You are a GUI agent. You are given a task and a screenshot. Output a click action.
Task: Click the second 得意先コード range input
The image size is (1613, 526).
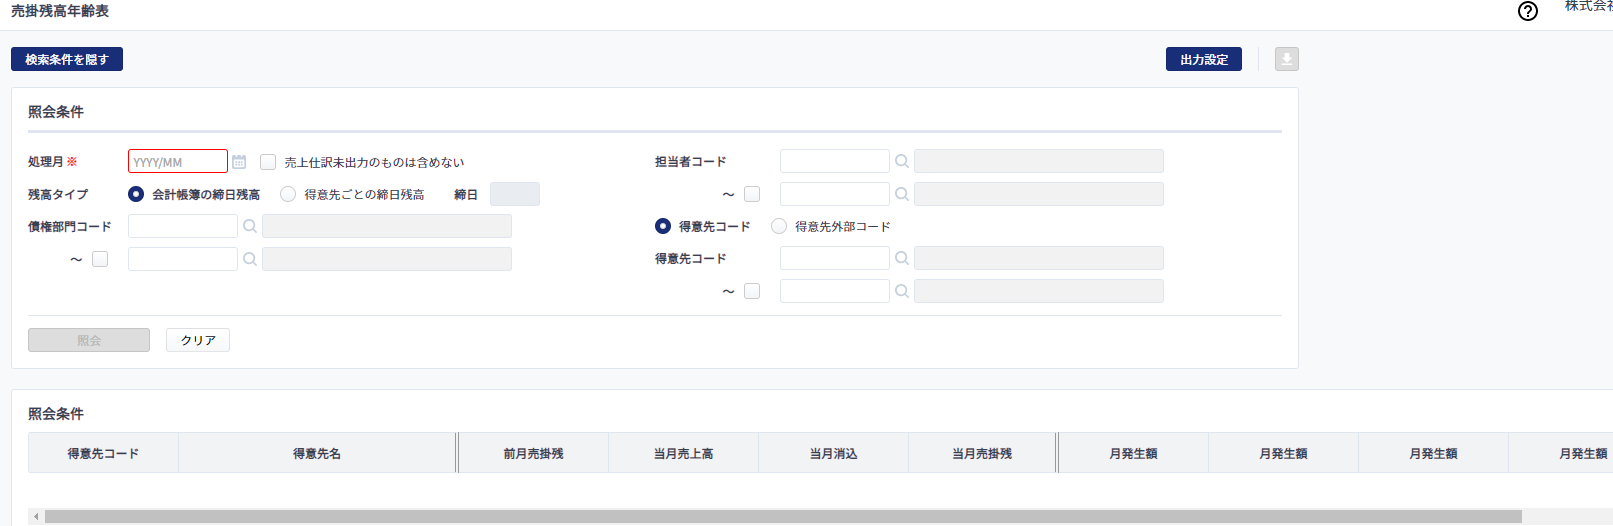pos(835,291)
